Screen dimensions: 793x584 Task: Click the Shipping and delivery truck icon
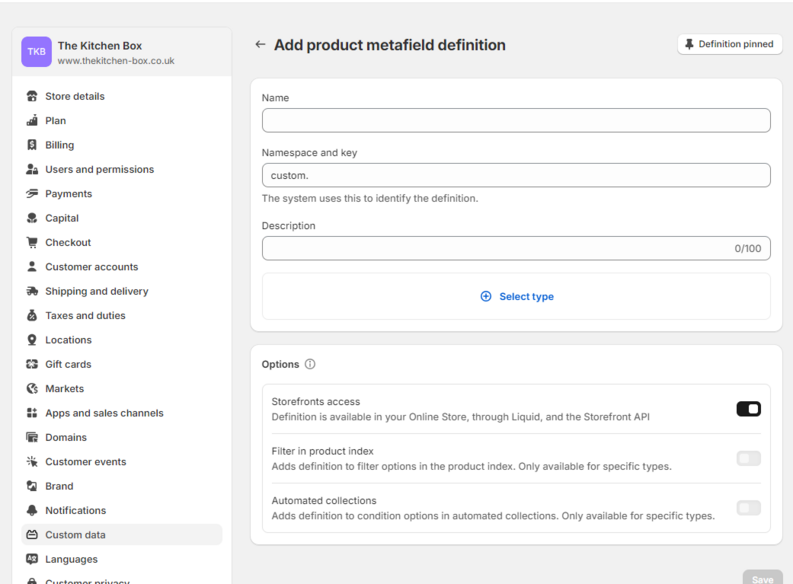(x=32, y=291)
